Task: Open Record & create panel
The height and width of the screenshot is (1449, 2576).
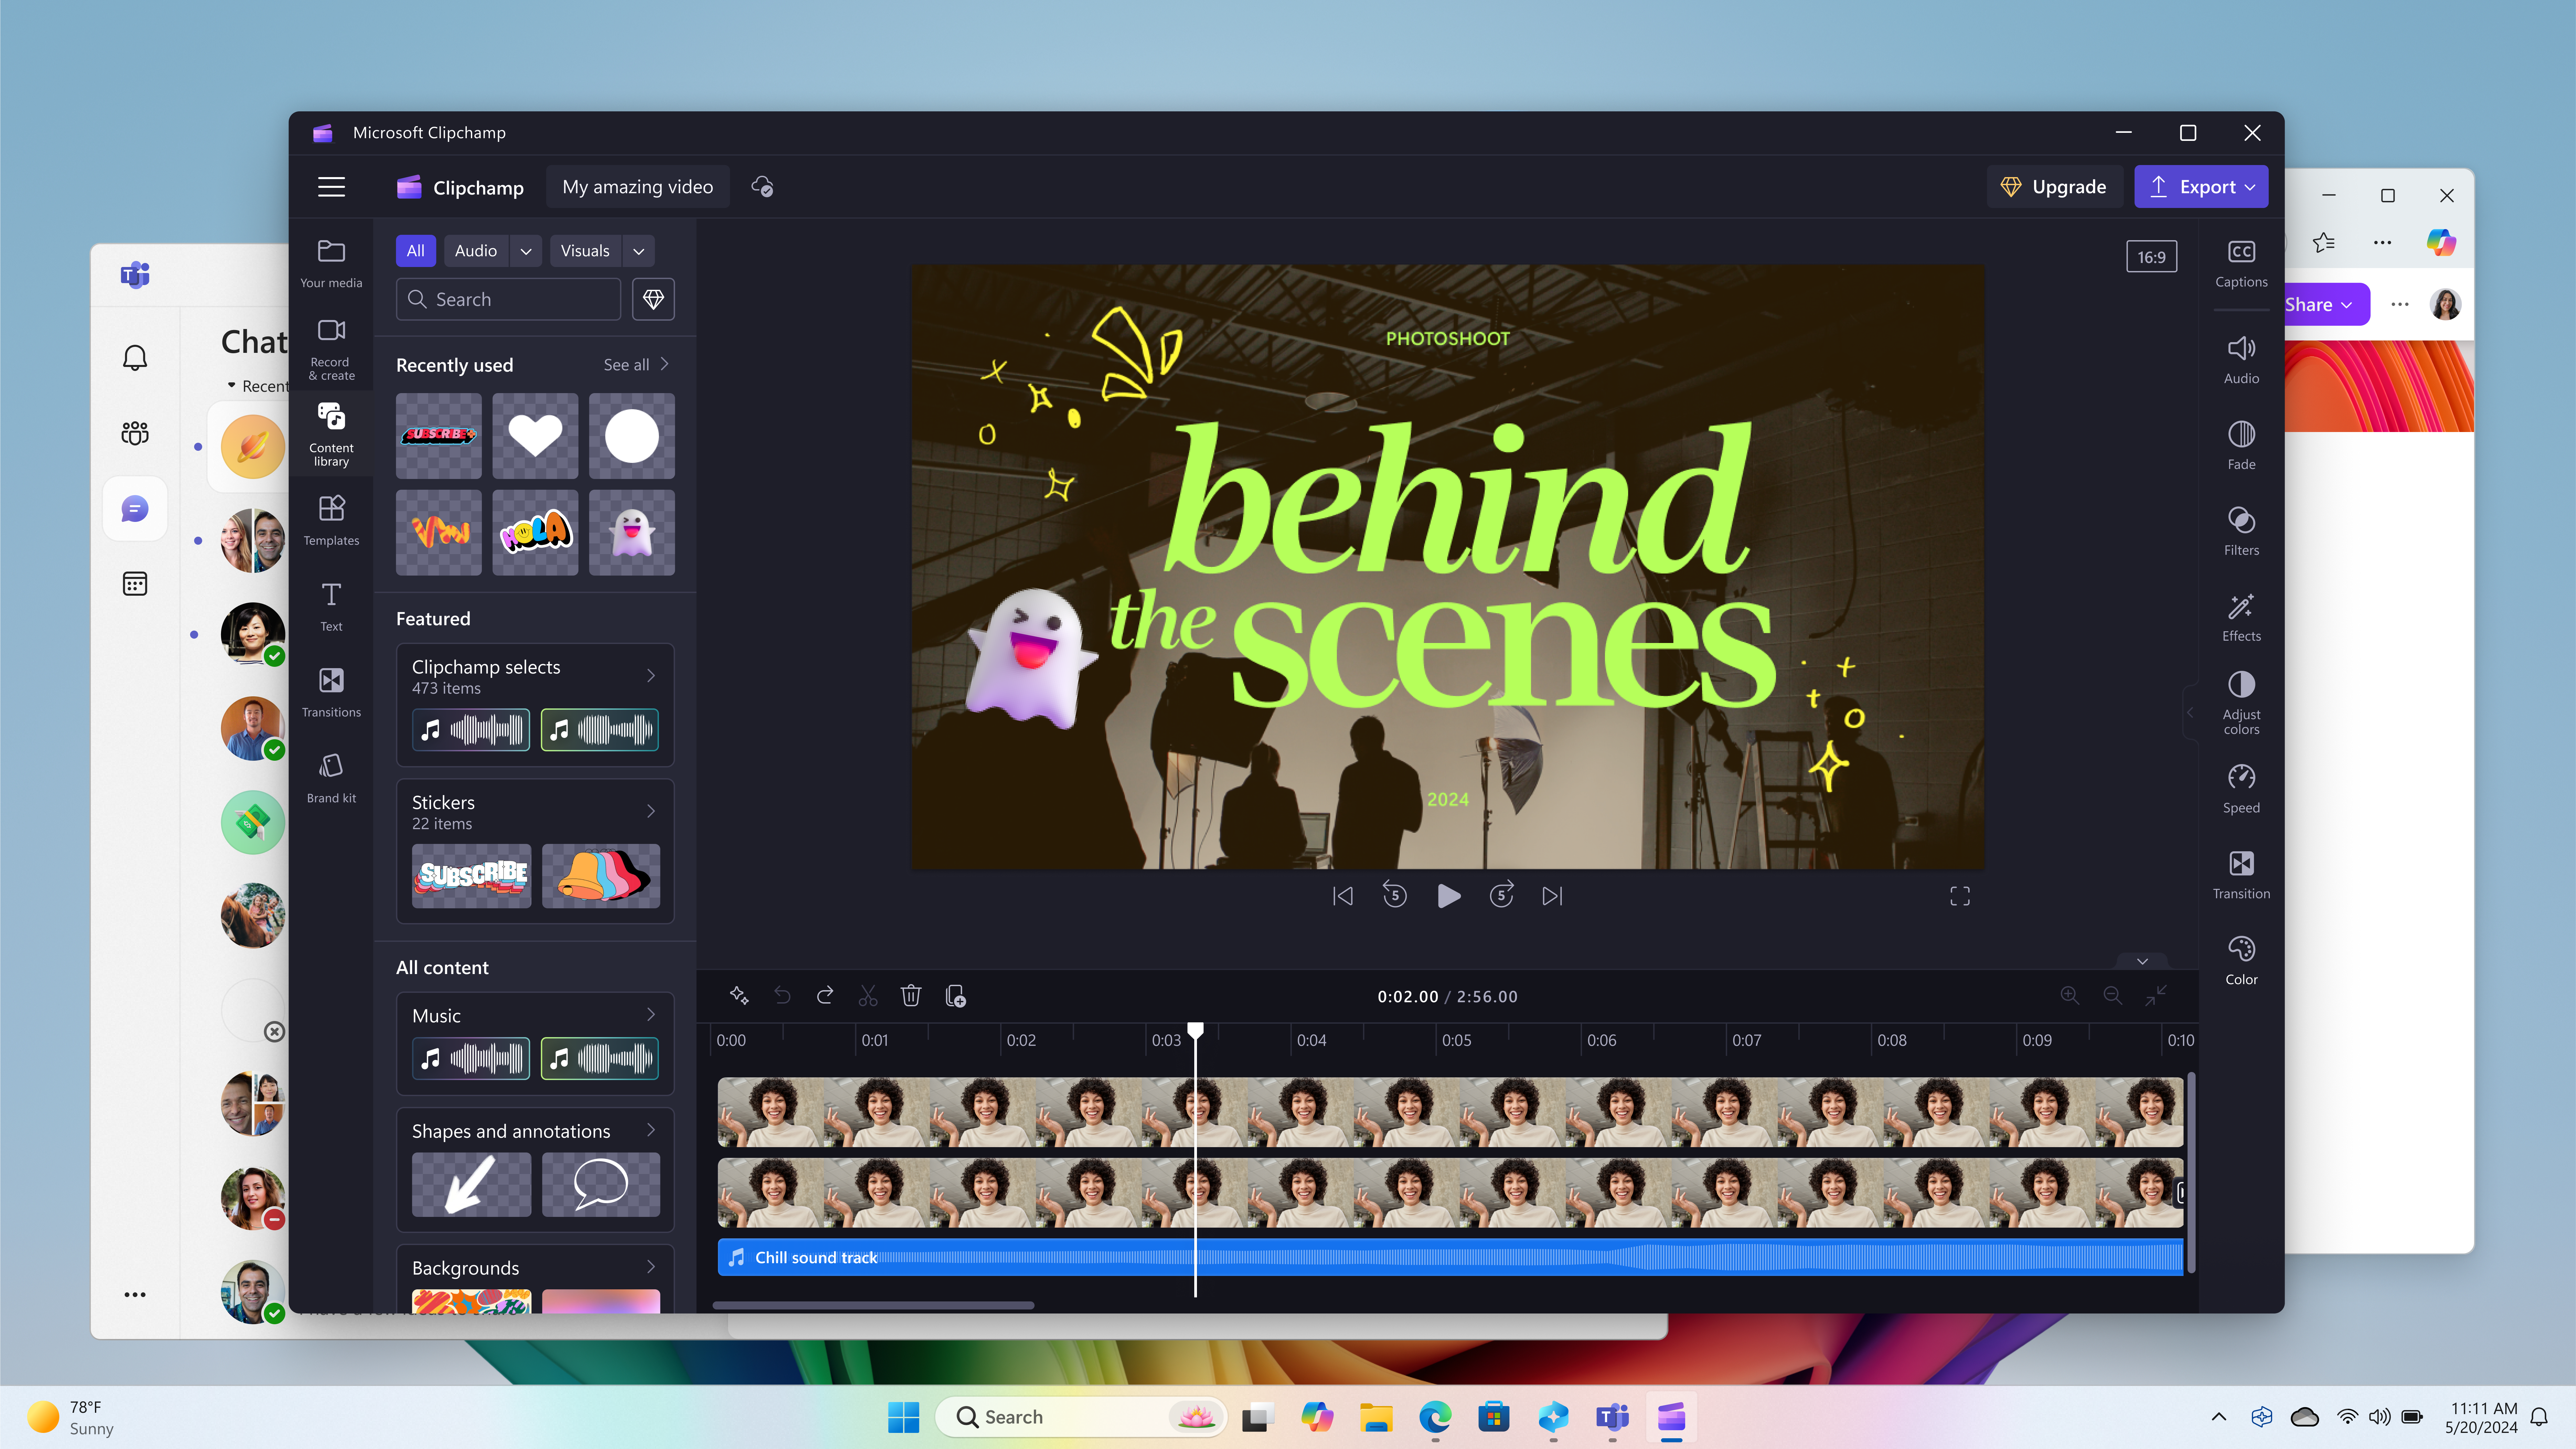Action: pos(331,349)
